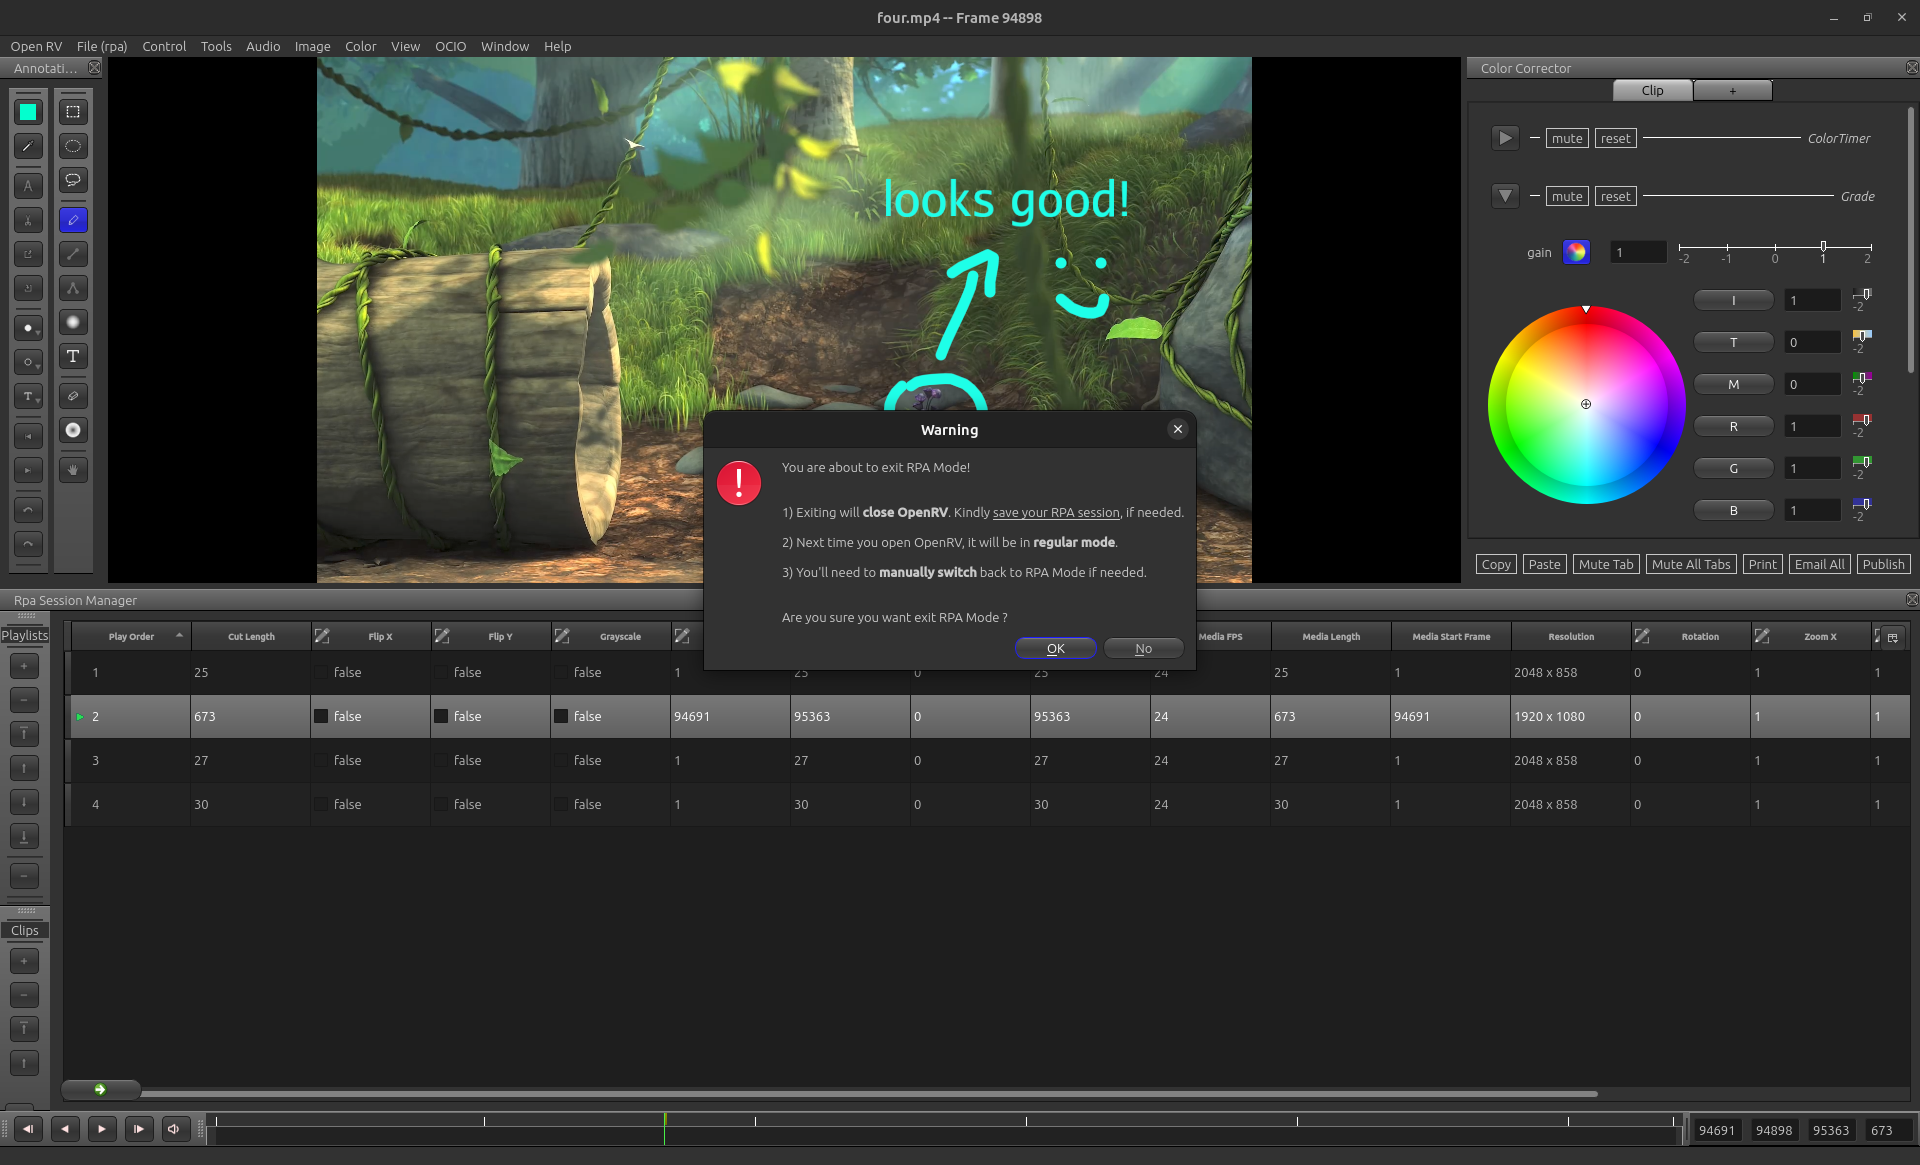Click the Rotation column edit pencil
This screenshot has width=1920, height=1165.
(x=1642, y=636)
